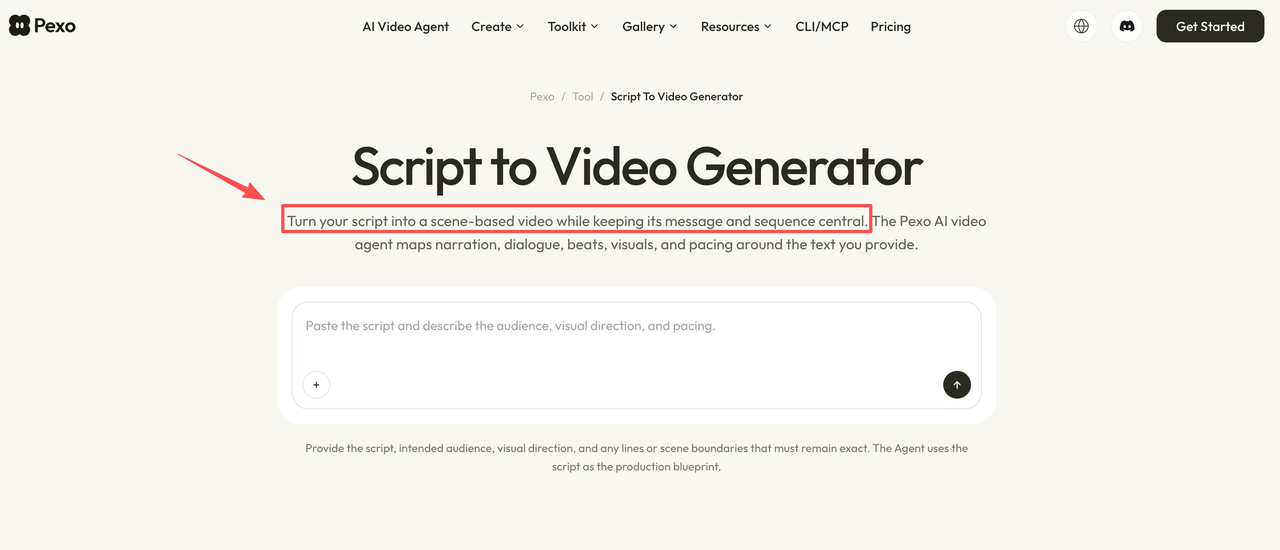The height and width of the screenshot is (550, 1280).
Task: Submit the script with the arrow button
Action: (x=957, y=385)
